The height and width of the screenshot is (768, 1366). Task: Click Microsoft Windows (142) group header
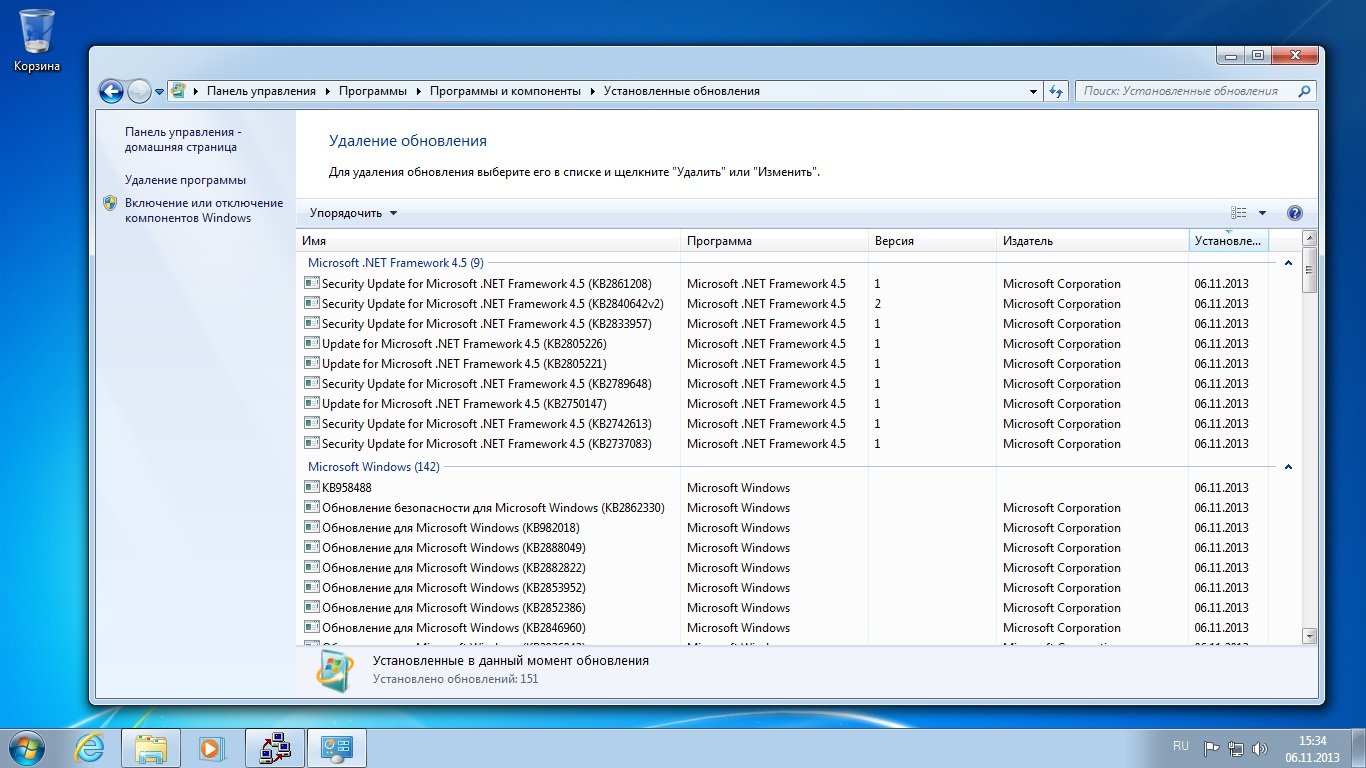(374, 467)
